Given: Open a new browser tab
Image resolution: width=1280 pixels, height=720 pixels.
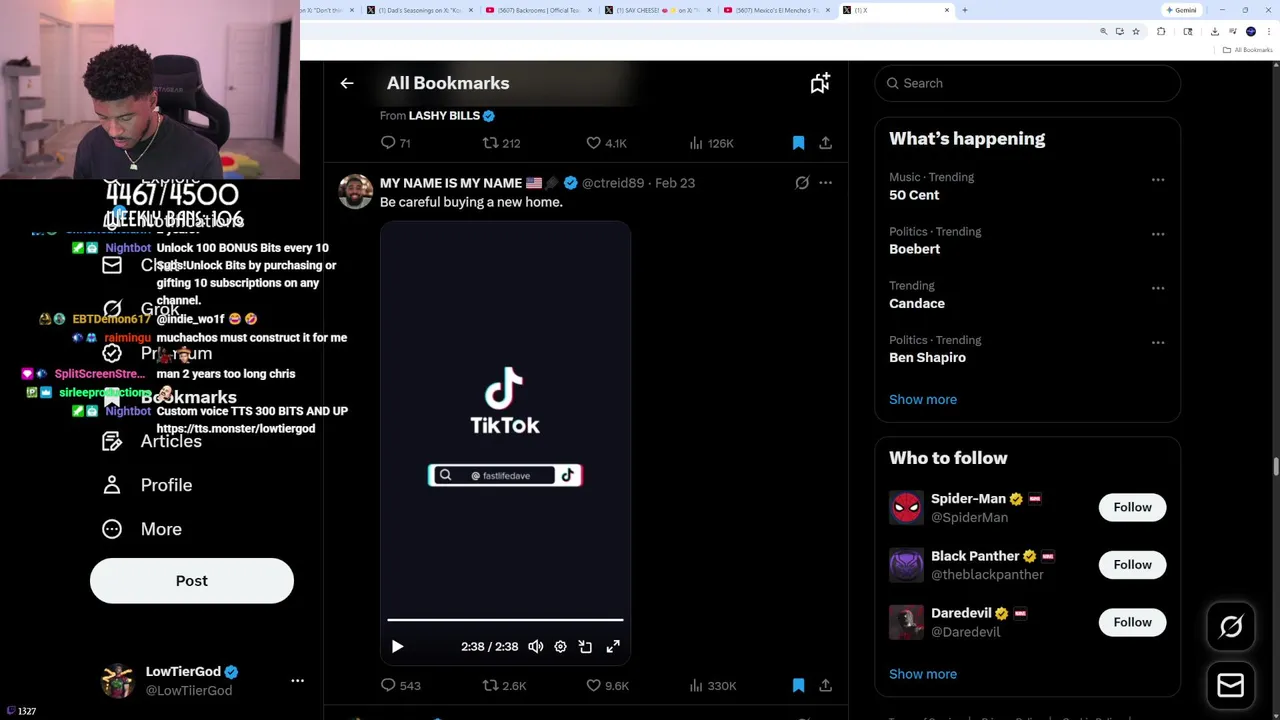Looking at the screenshot, I should [x=964, y=10].
